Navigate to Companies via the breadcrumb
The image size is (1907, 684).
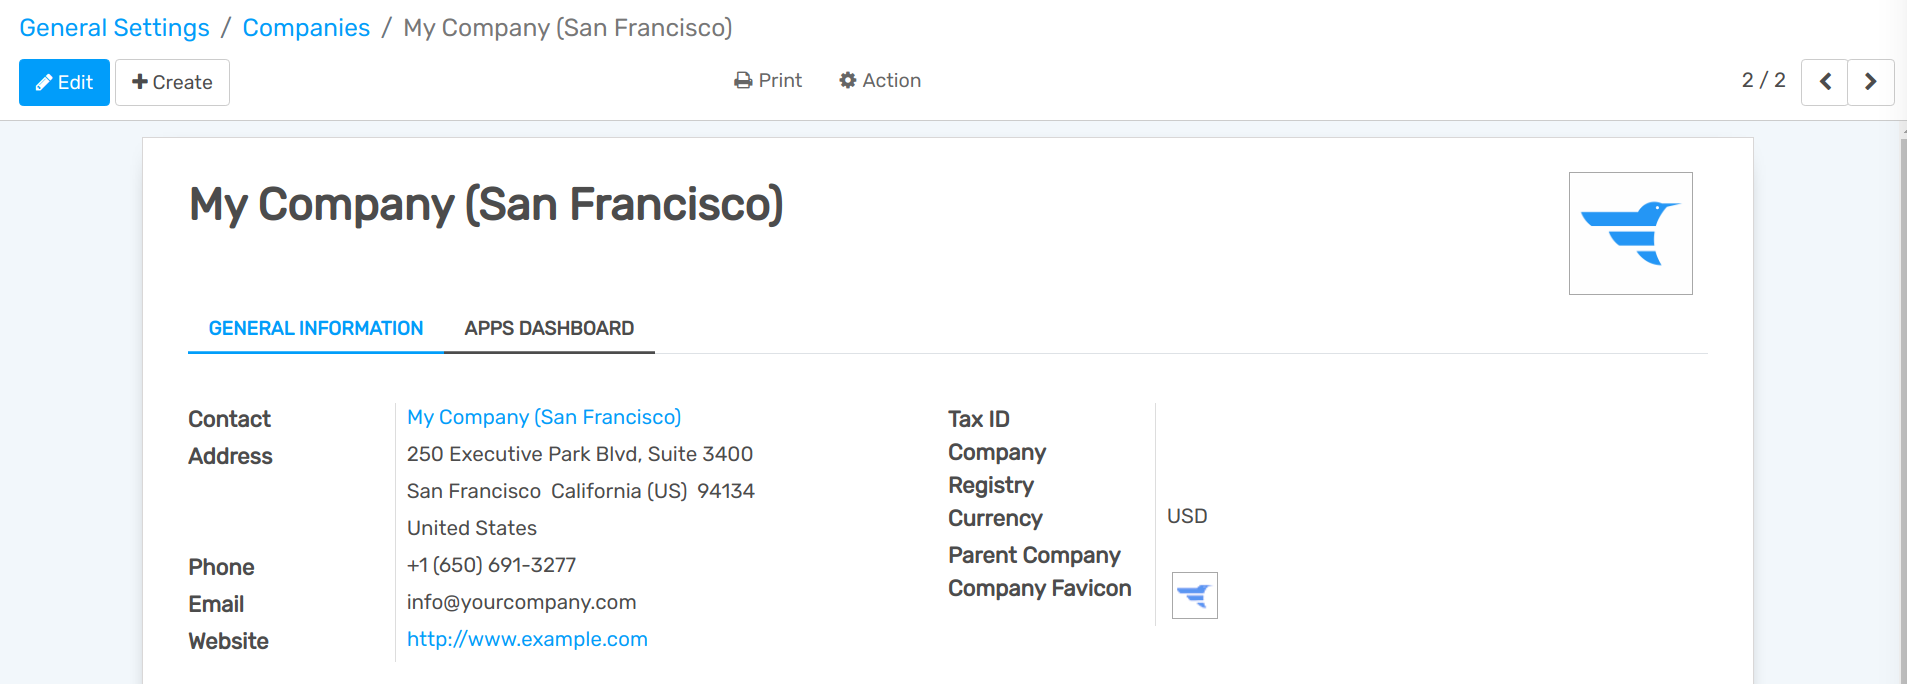click(306, 27)
